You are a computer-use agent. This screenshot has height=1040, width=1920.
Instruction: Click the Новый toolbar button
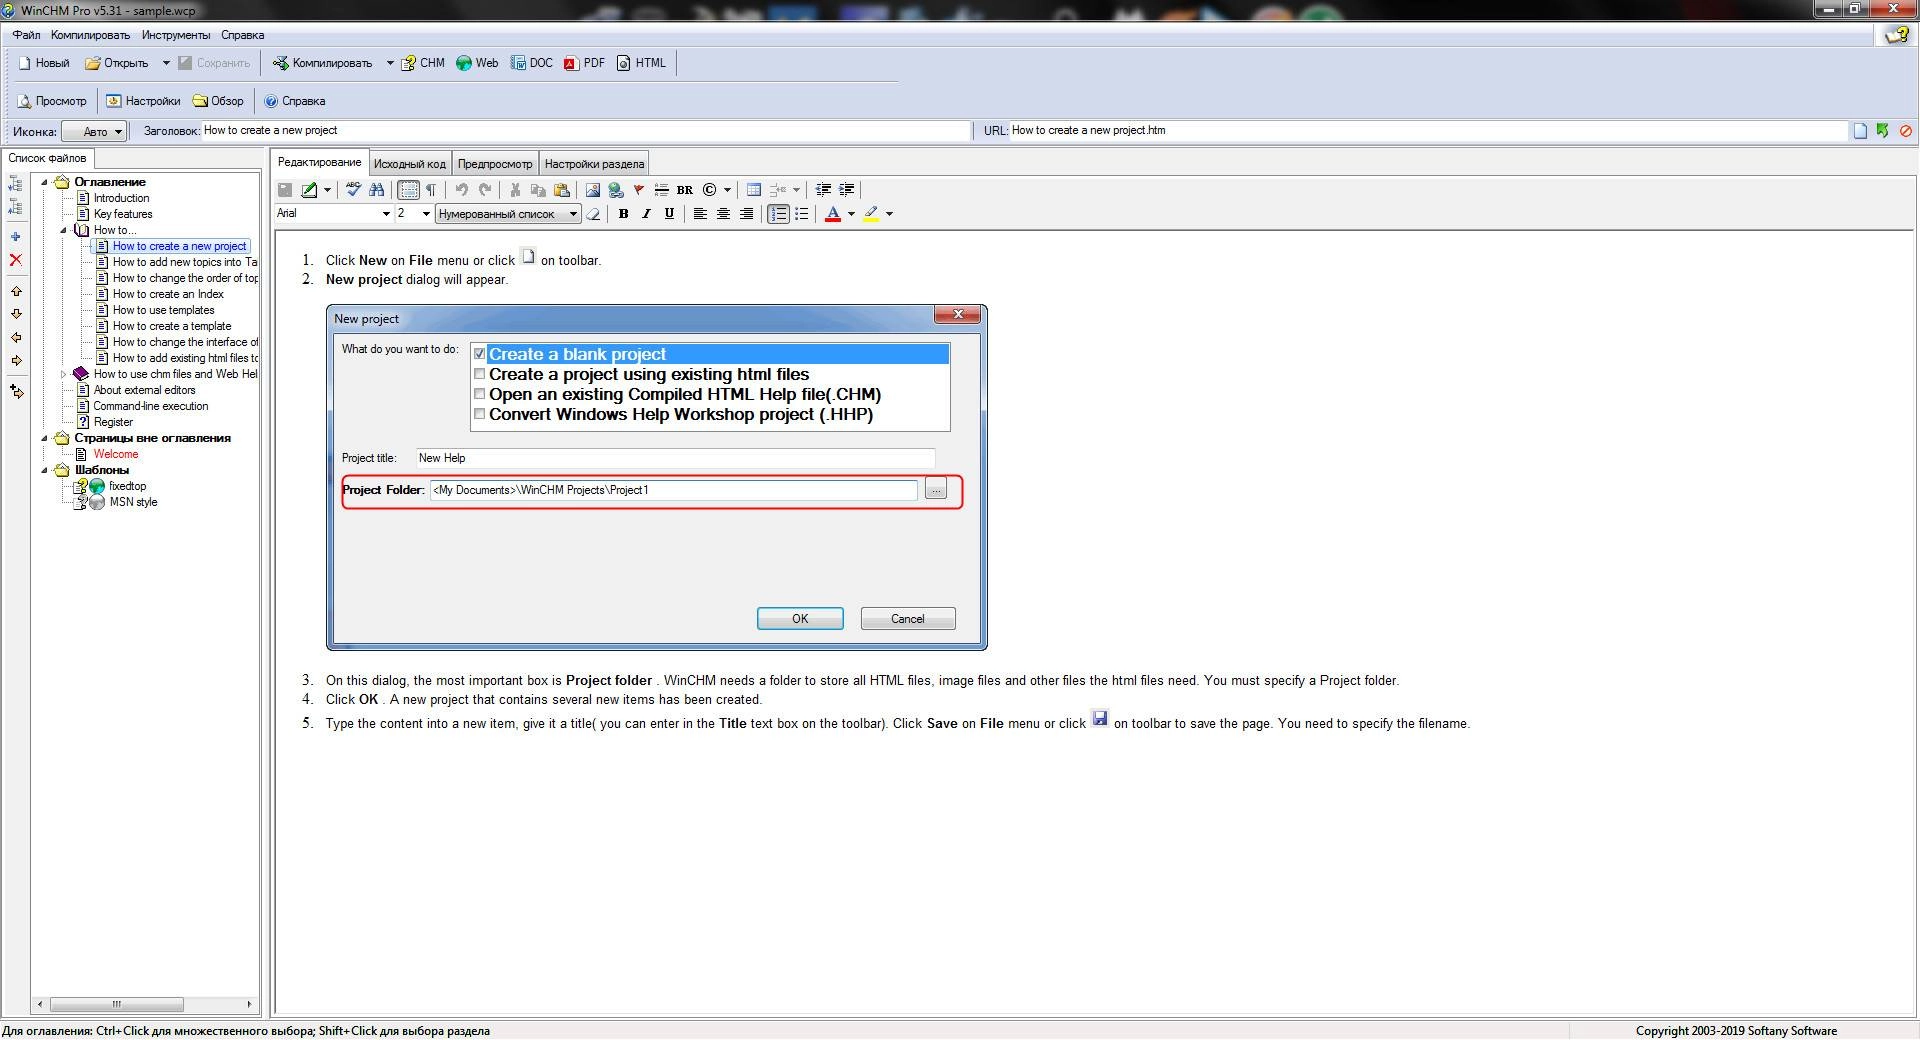(44, 63)
